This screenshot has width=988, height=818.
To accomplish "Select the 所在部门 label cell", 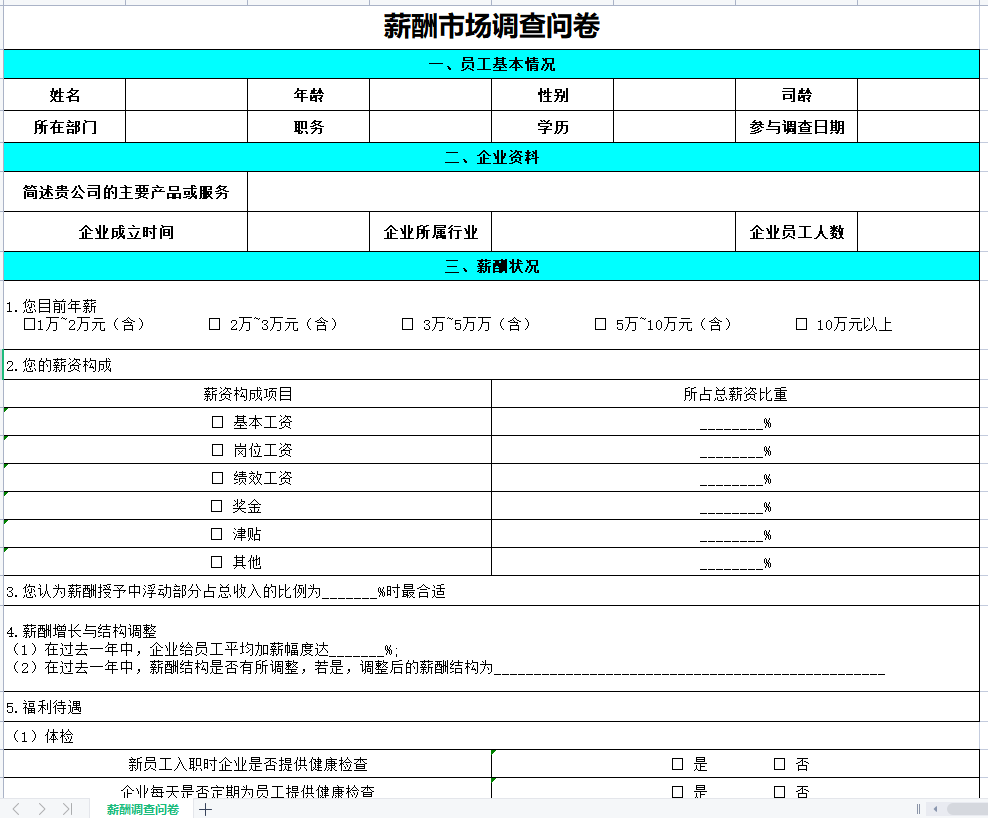I will pos(65,127).
